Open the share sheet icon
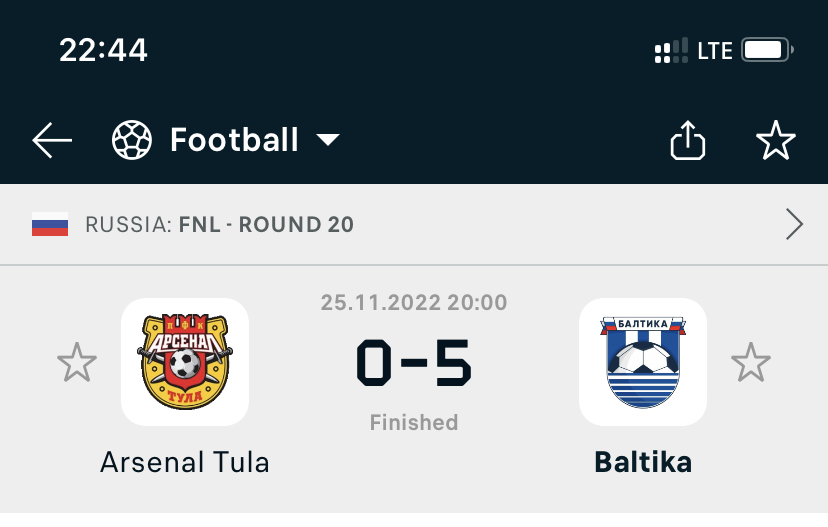828x527 pixels. (x=687, y=141)
